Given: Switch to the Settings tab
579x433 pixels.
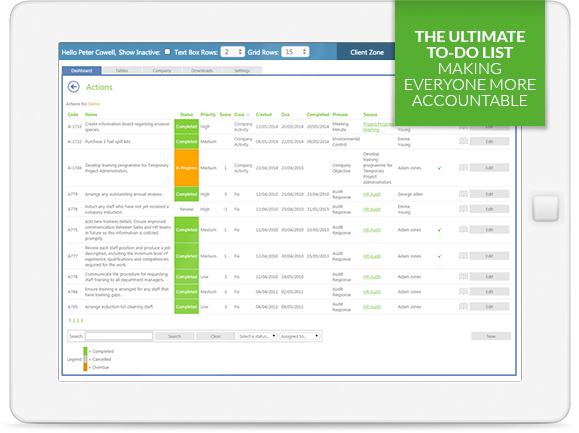Looking at the screenshot, I should point(242,71).
